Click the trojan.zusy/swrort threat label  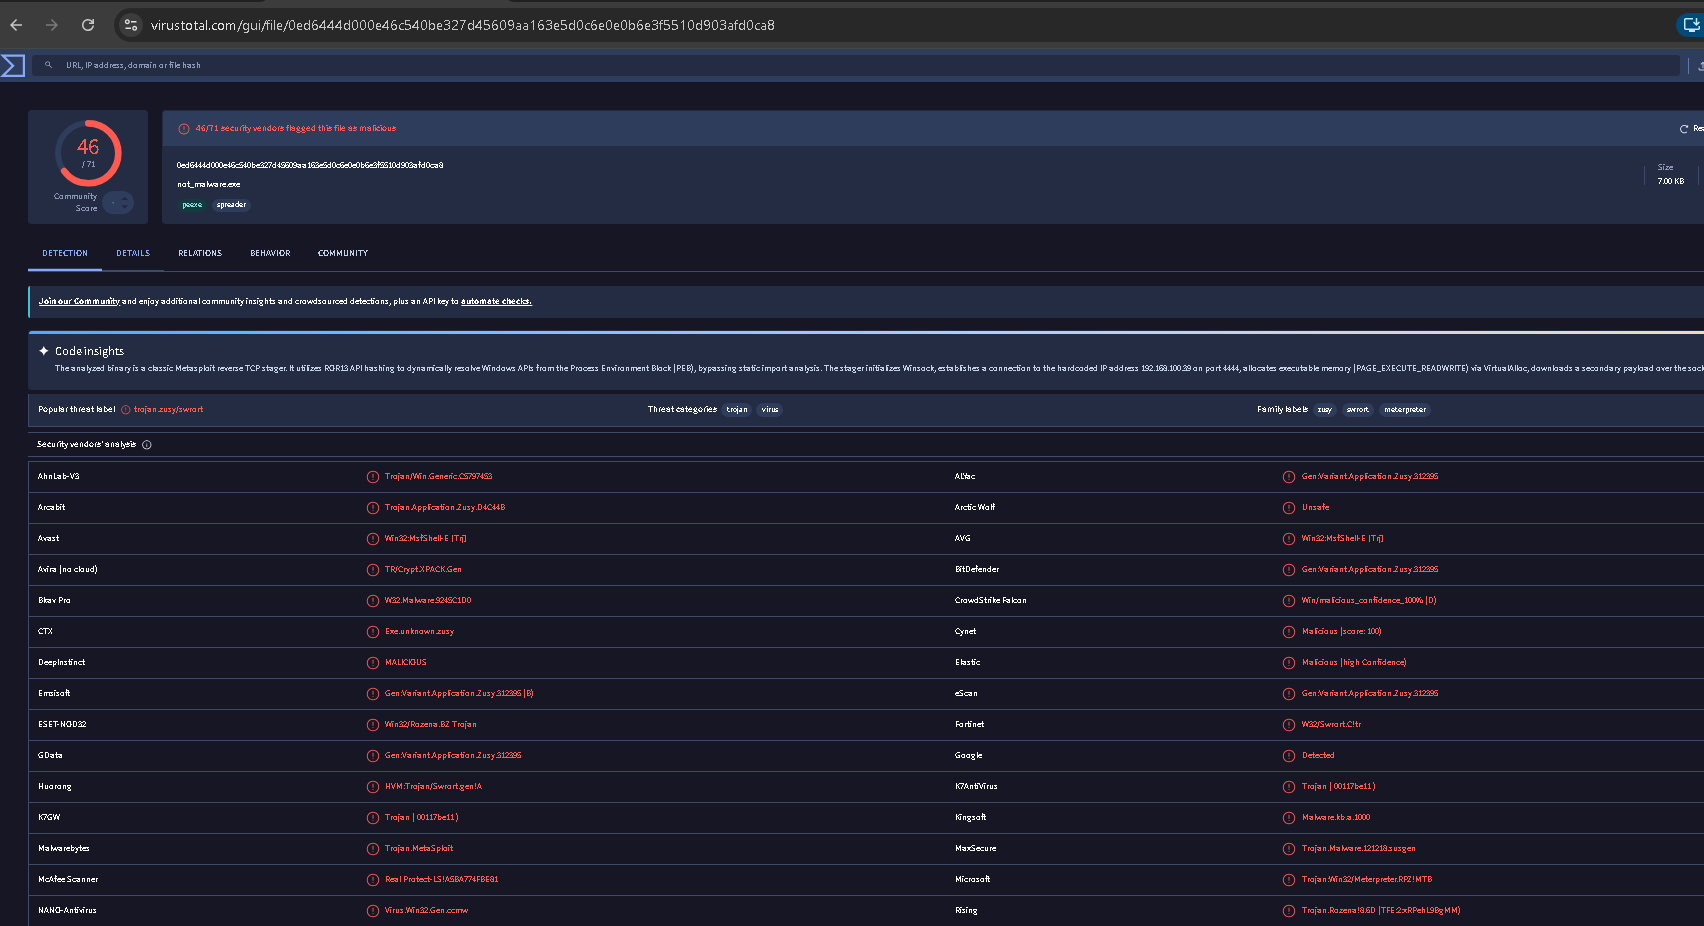[169, 410]
